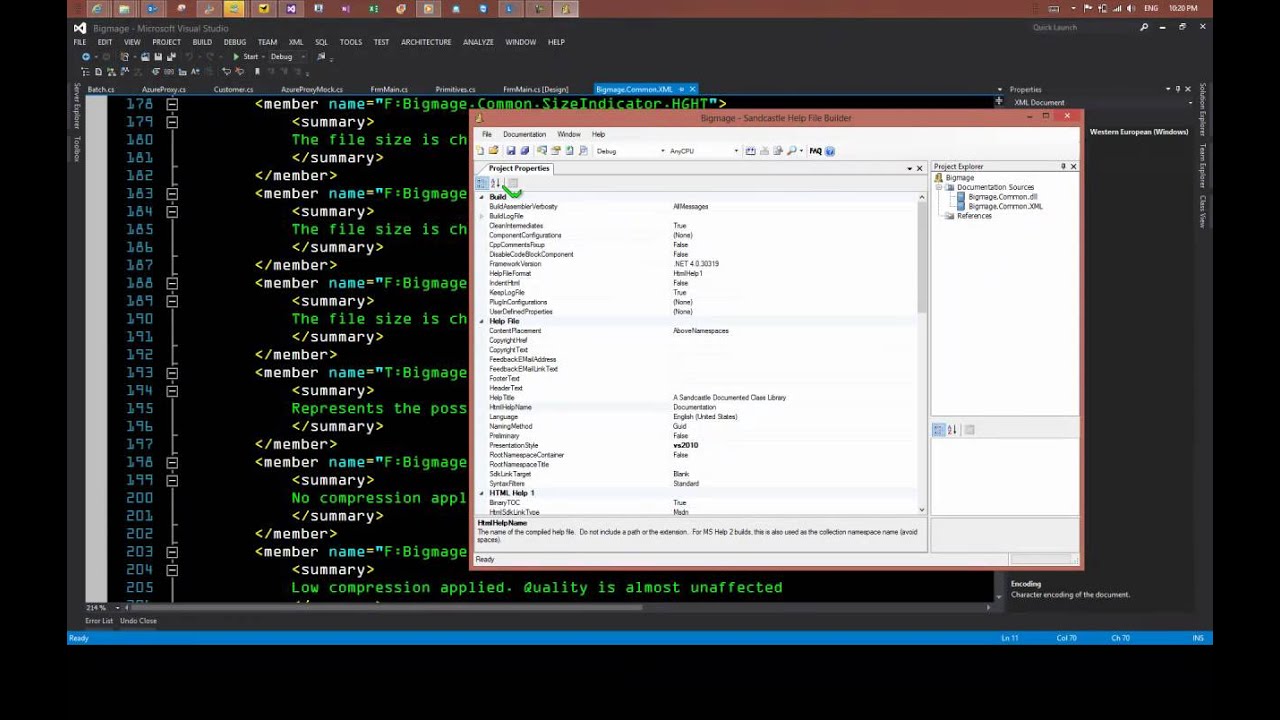Collapse XML member node at line 178
This screenshot has width=1280, height=720.
coord(172,104)
